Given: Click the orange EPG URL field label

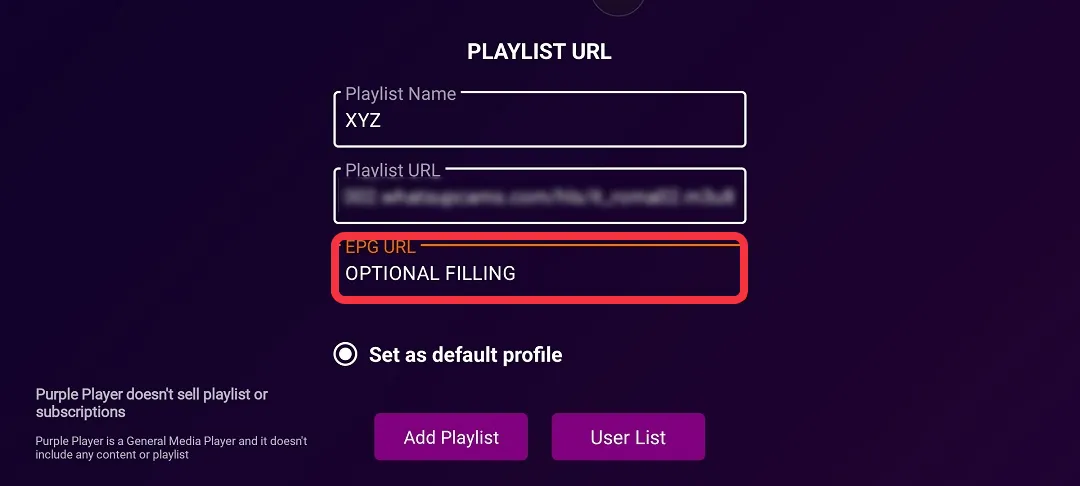Looking at the screenshot, I should coord(380,248).
